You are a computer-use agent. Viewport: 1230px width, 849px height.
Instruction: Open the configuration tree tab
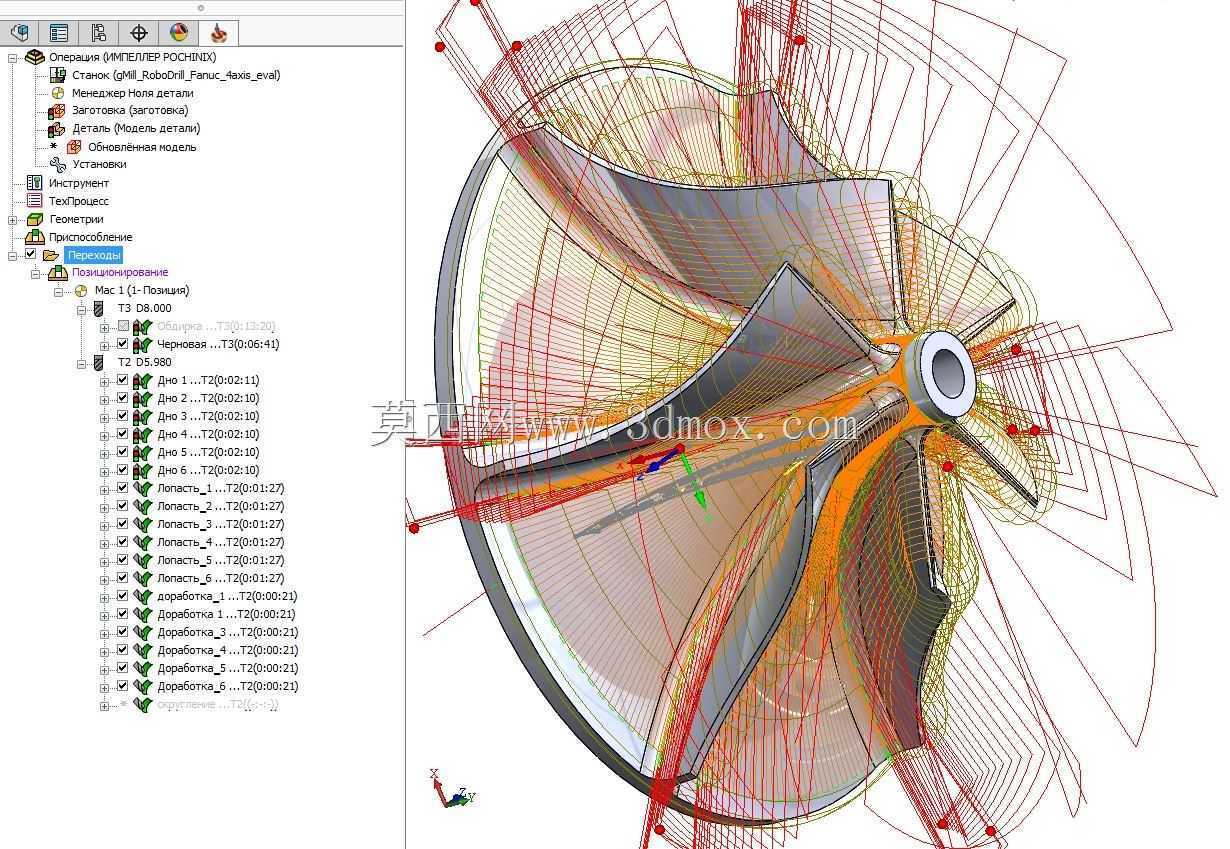coord(98,33)
